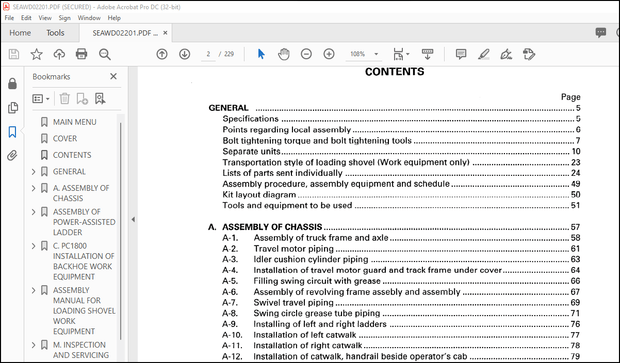Add a new bookmark icon
620x363 pixels.
coord(82,98)
